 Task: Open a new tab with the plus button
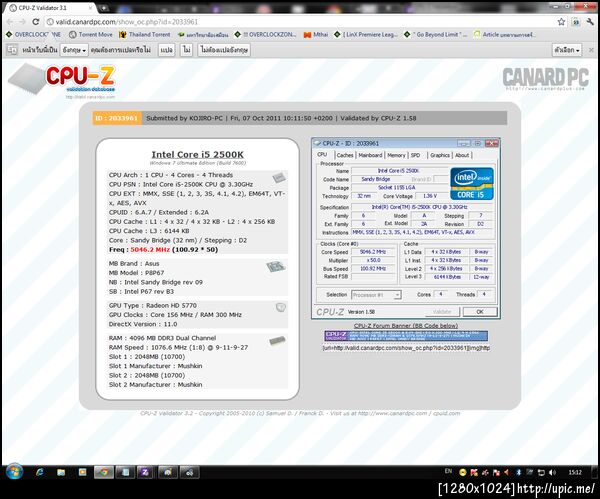click(x=104, y=7)
